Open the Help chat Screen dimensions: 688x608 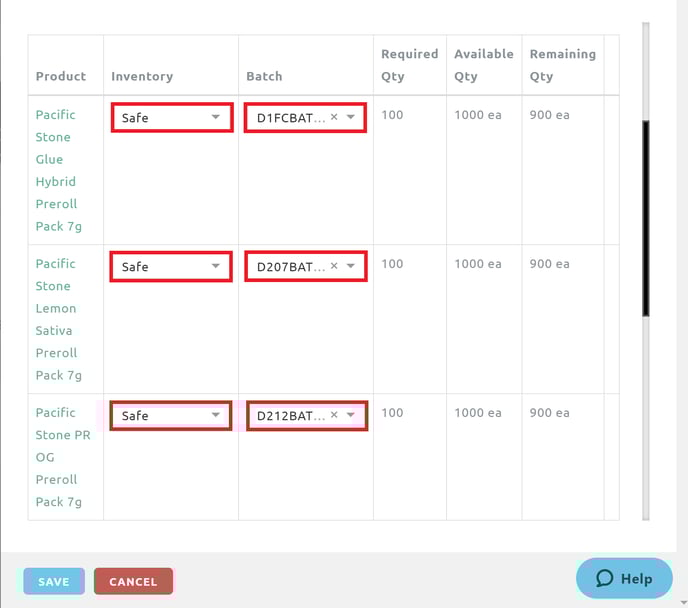pyautogui.click(x=624, y=579)
